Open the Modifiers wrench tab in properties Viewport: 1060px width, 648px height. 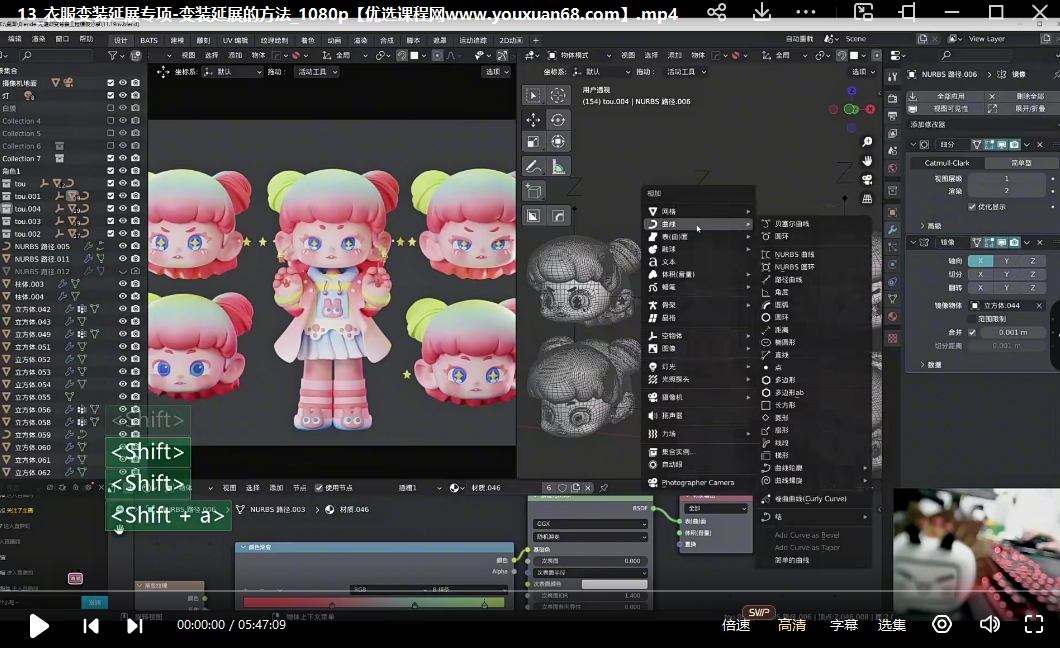click(892, 230)
